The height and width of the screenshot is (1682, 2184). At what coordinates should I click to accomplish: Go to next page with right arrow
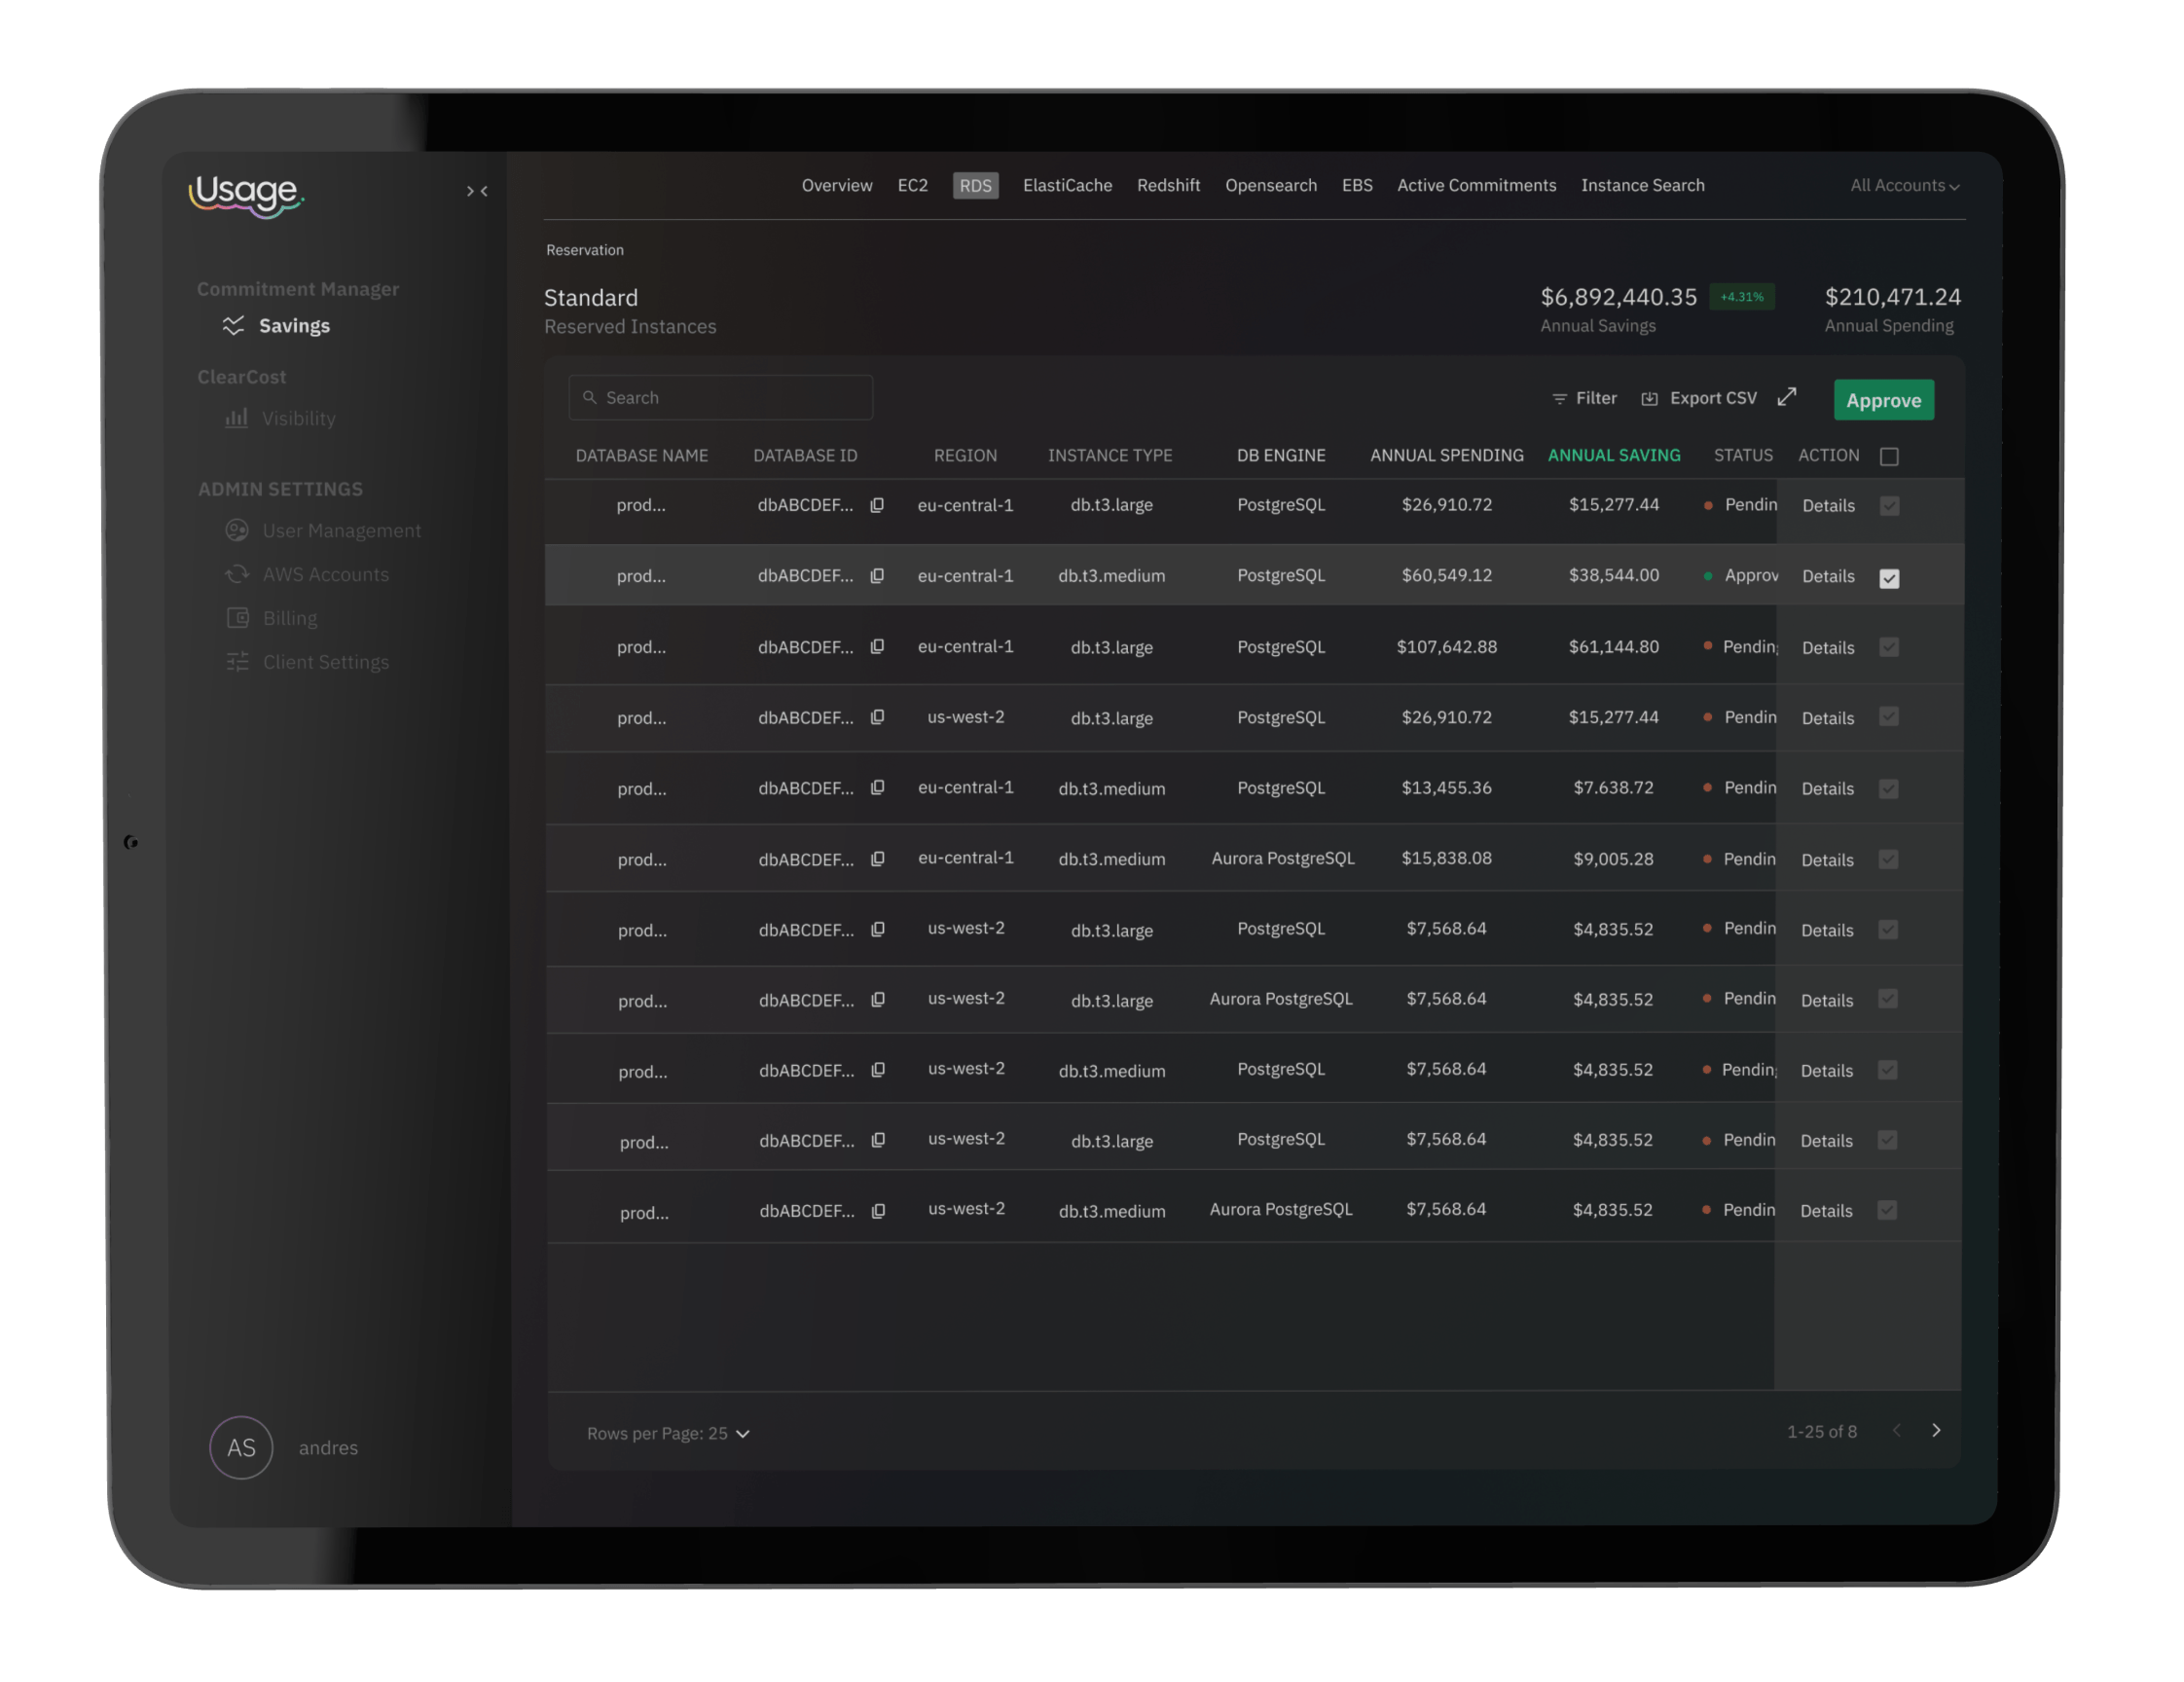tap(1936, 1430)
